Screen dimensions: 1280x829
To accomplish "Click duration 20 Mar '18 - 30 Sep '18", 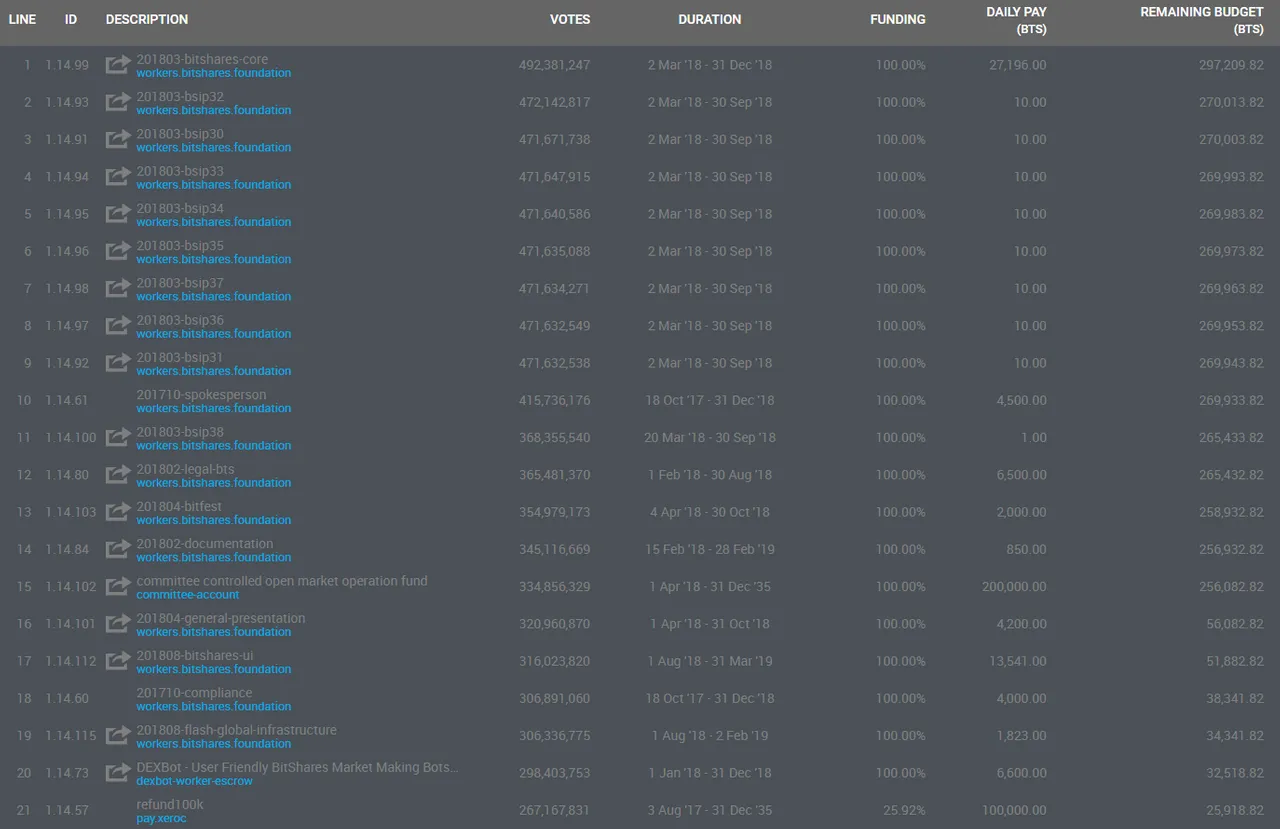I will (x=710, y=437).
